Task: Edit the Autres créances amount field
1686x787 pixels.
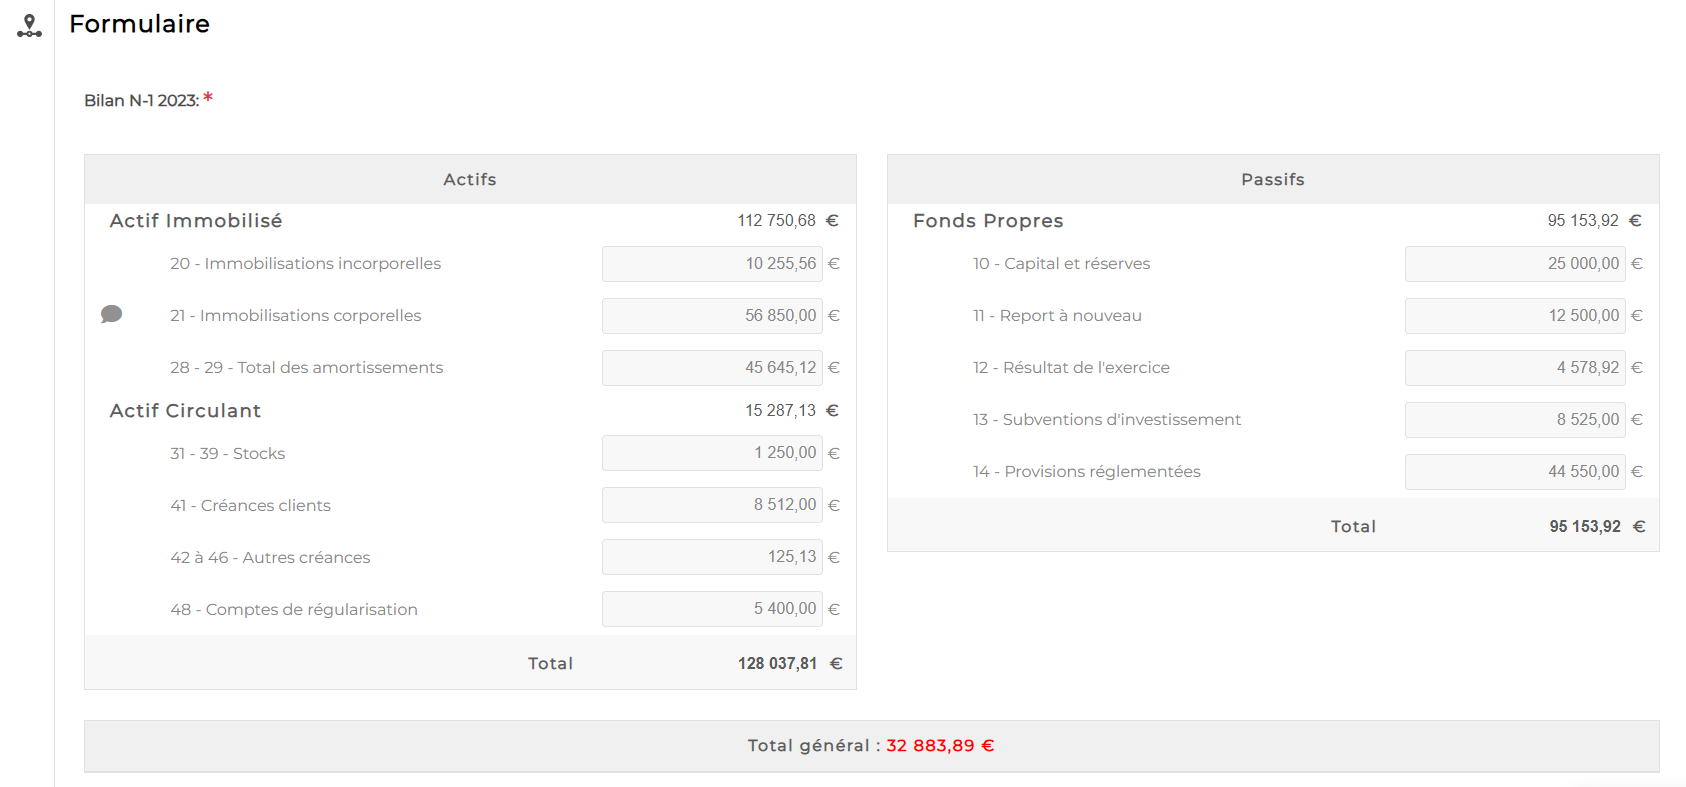Action: (711, 557)
